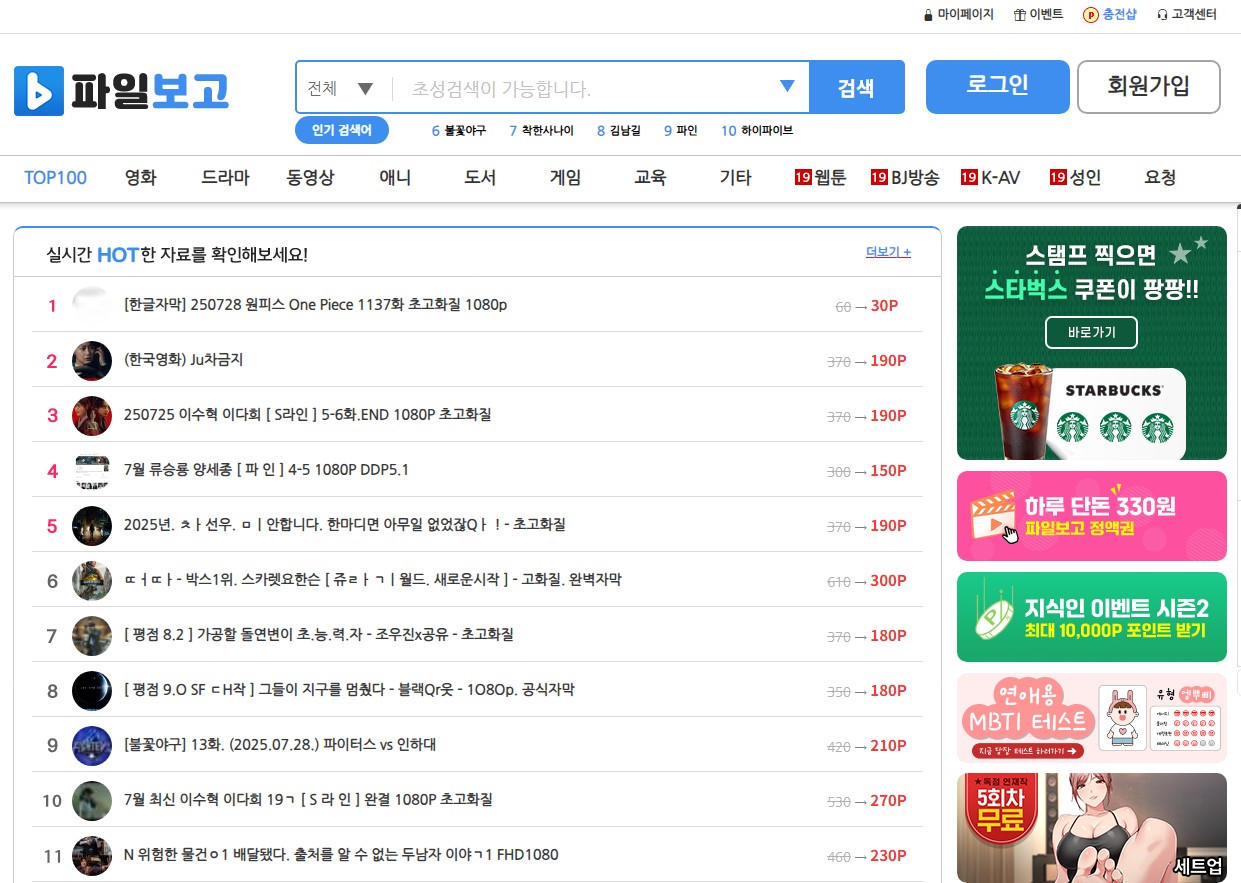Open the 전체 search category dropdown
Image resolution: width=1241 pixels, height=883 pixels.
point(340,87)
